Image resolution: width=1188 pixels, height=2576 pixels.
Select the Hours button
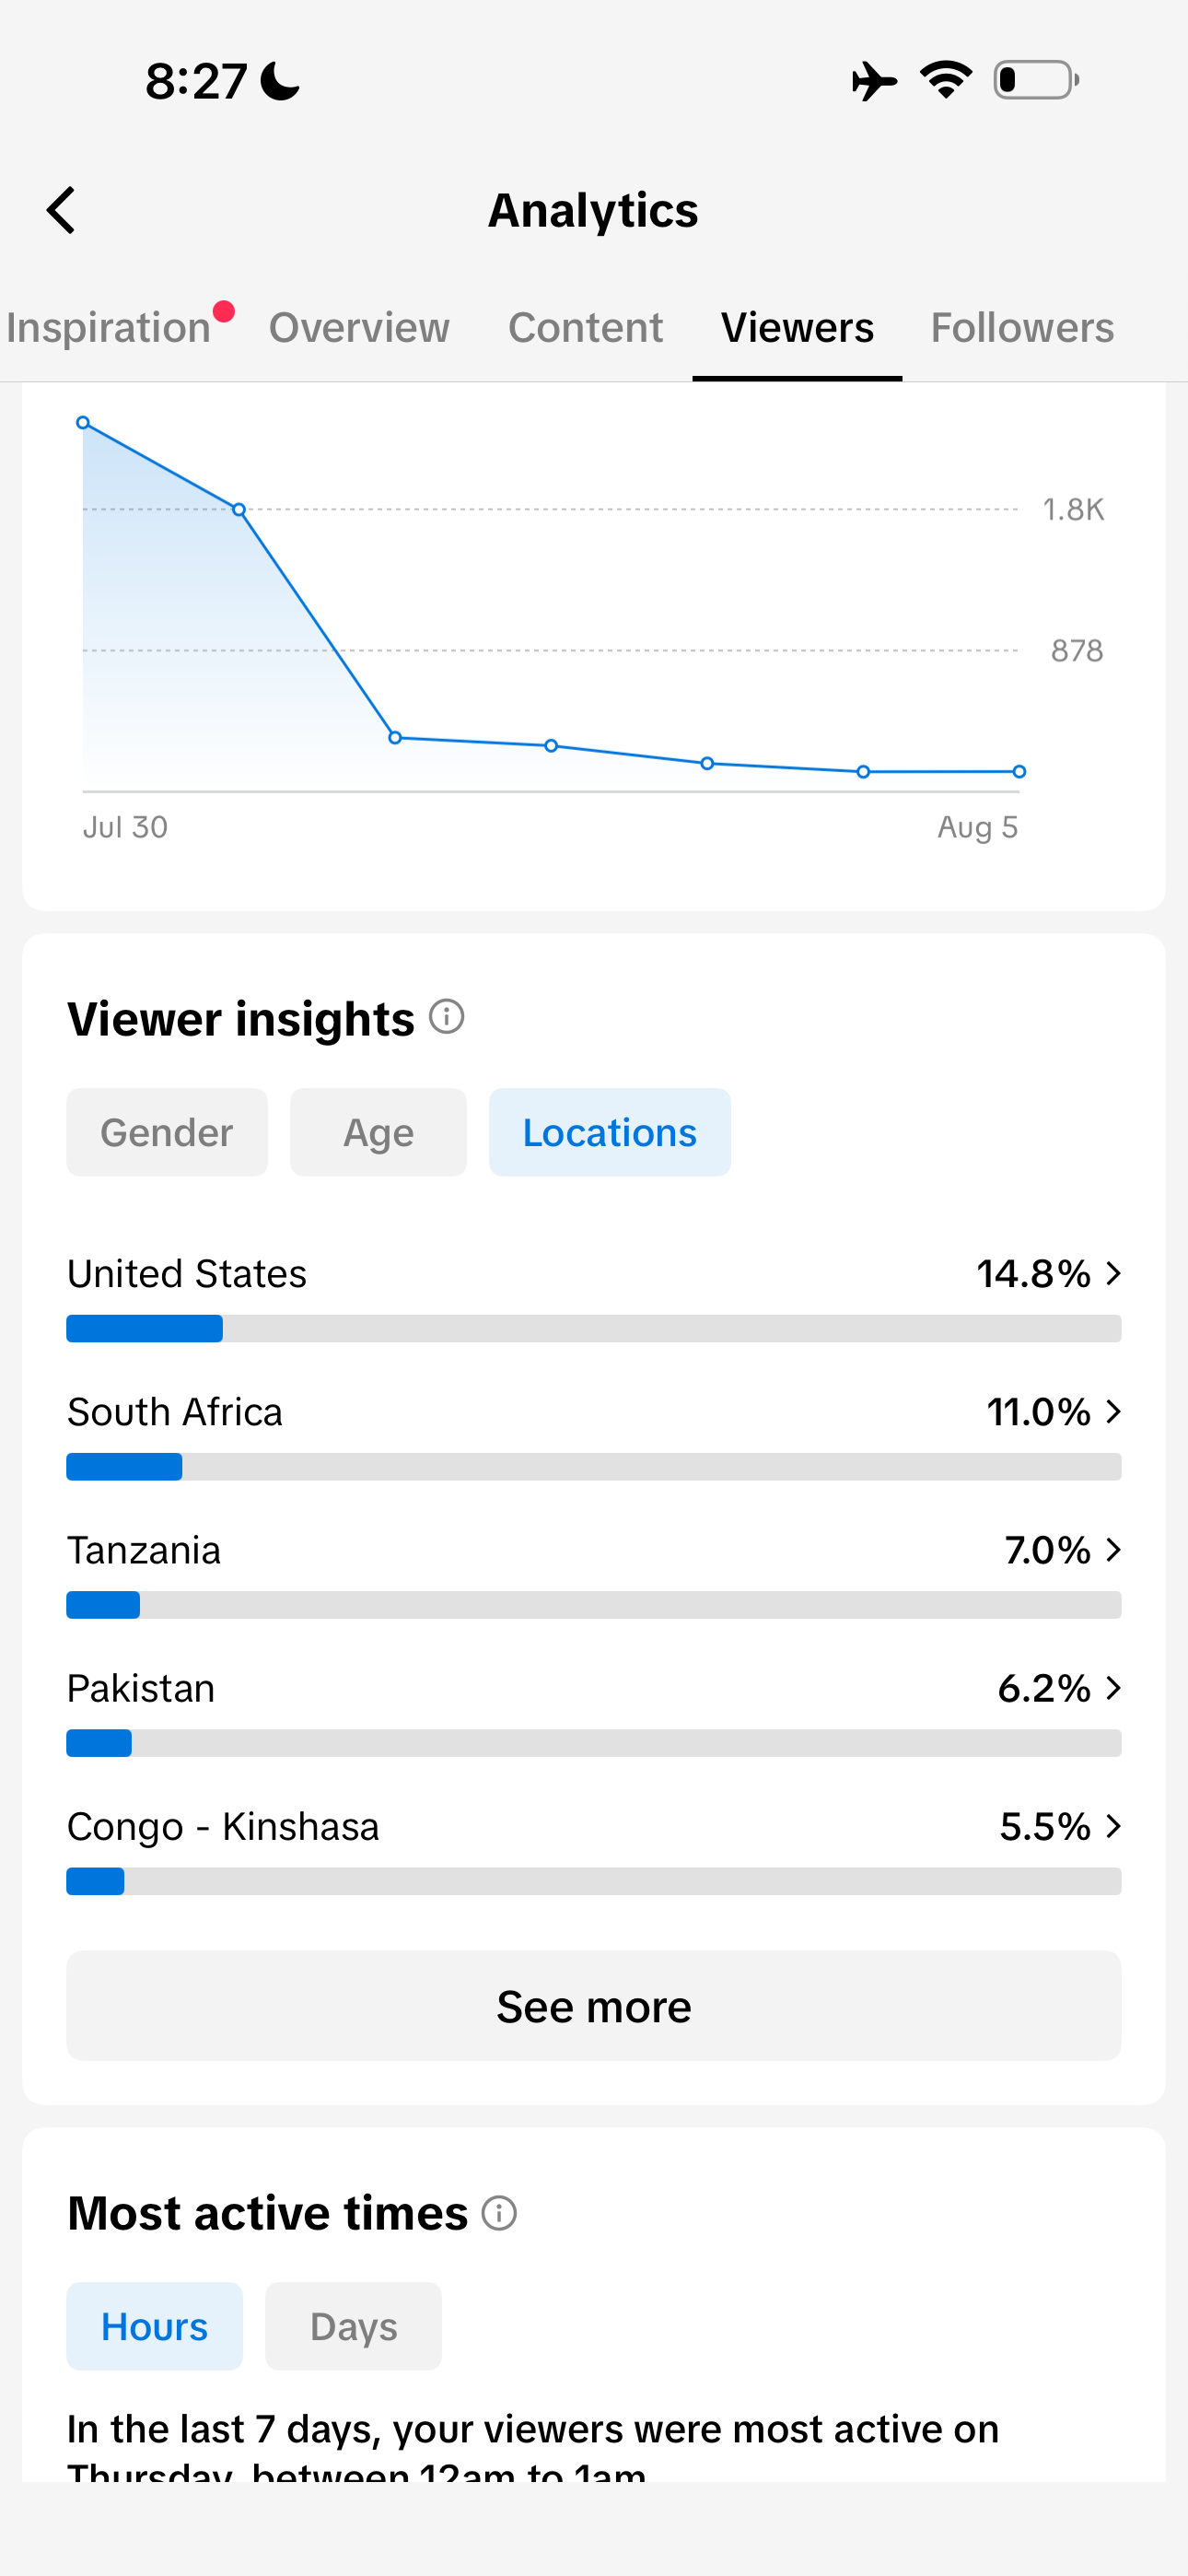(155, 2326)
